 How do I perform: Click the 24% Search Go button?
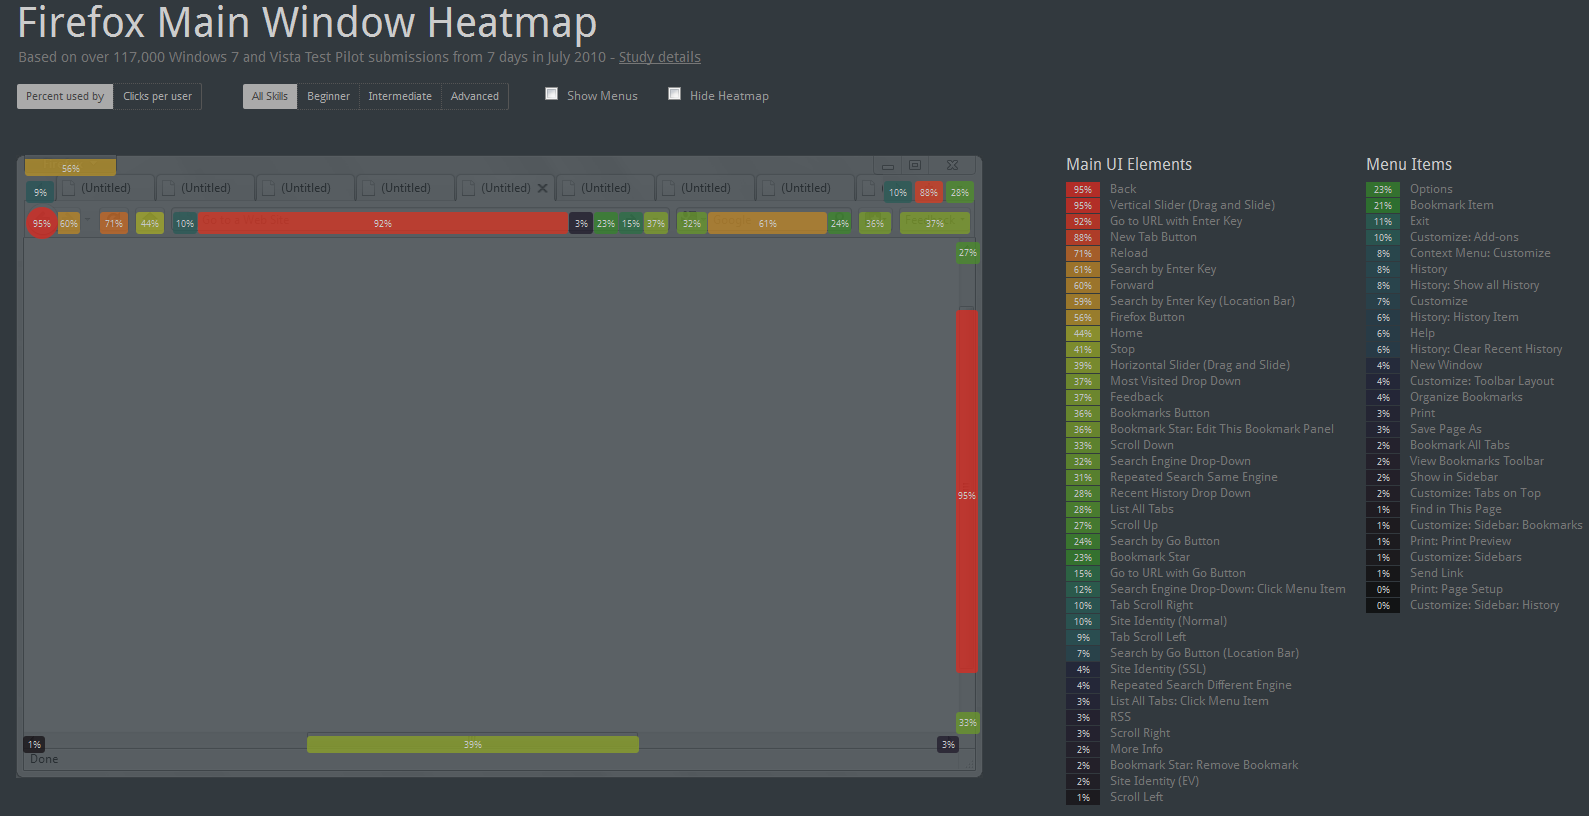840,223
